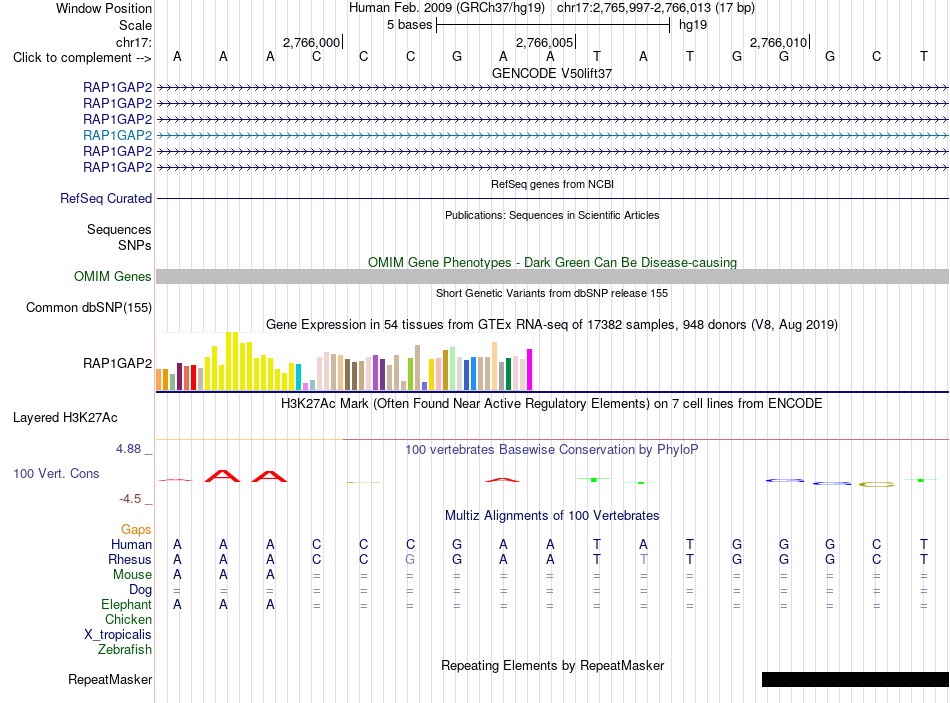Click the RepeatMasker track label

[x=110, y=679]
